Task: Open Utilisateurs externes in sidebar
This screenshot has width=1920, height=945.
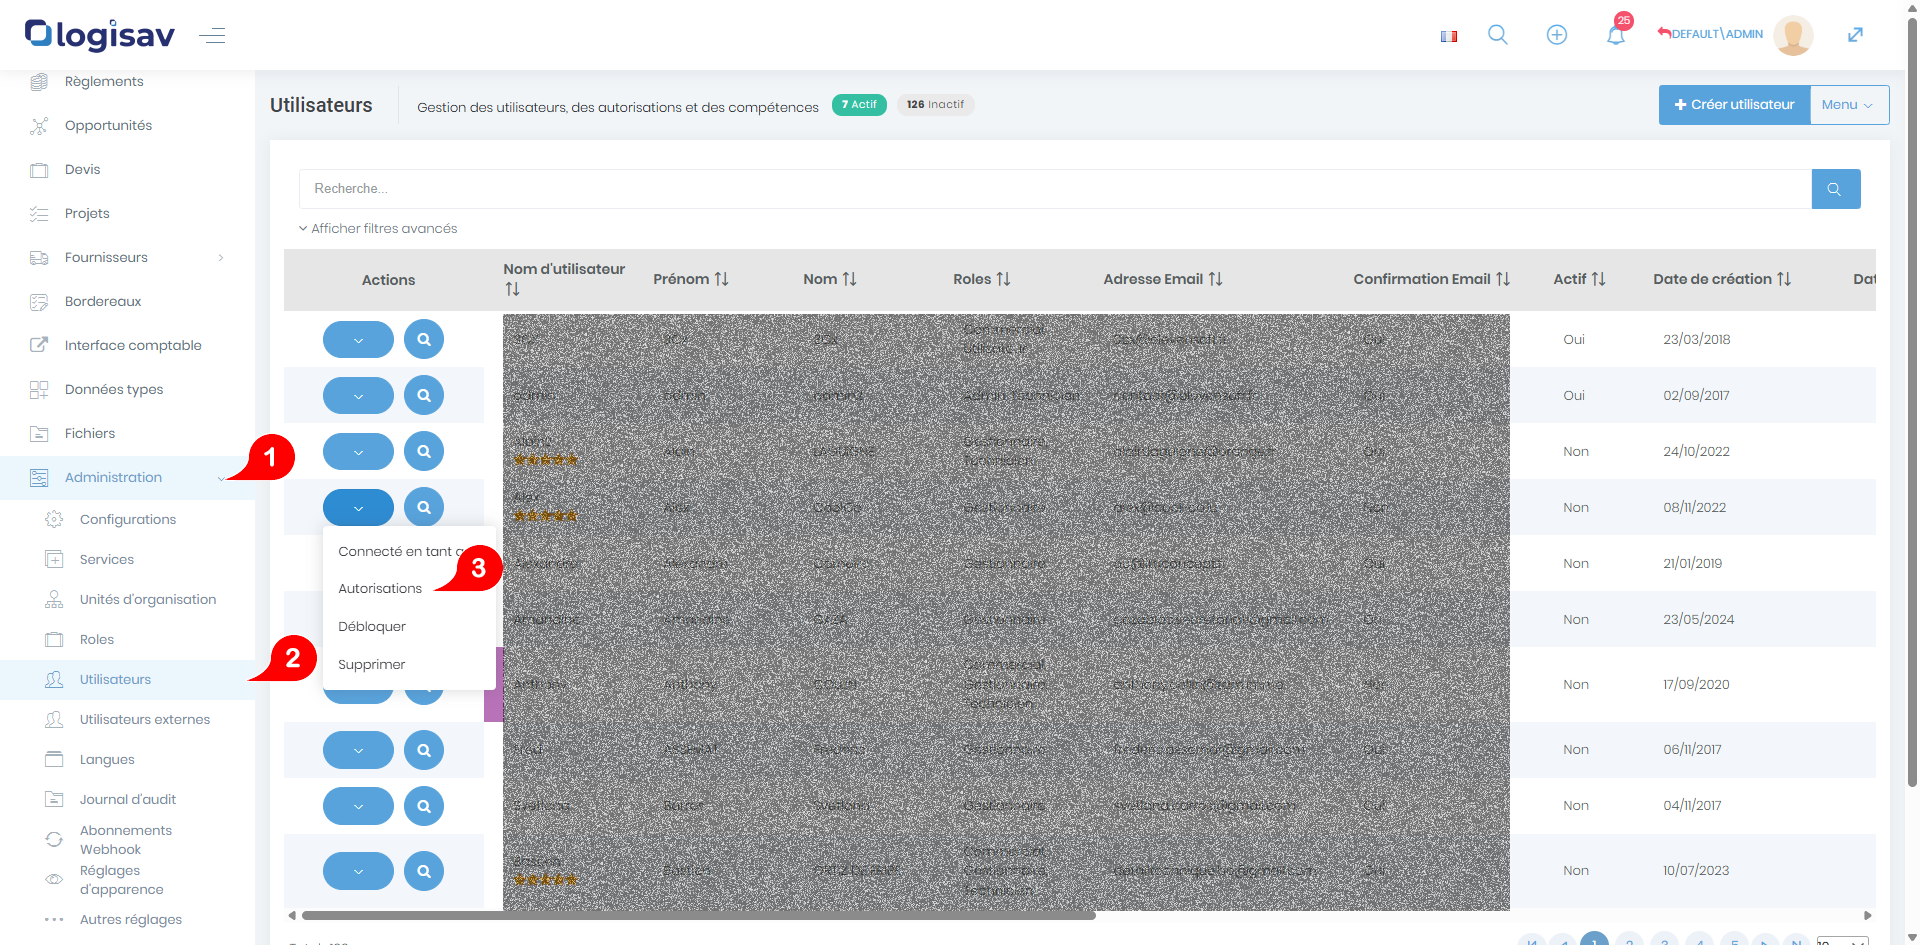Action: (x=145, y=720)
